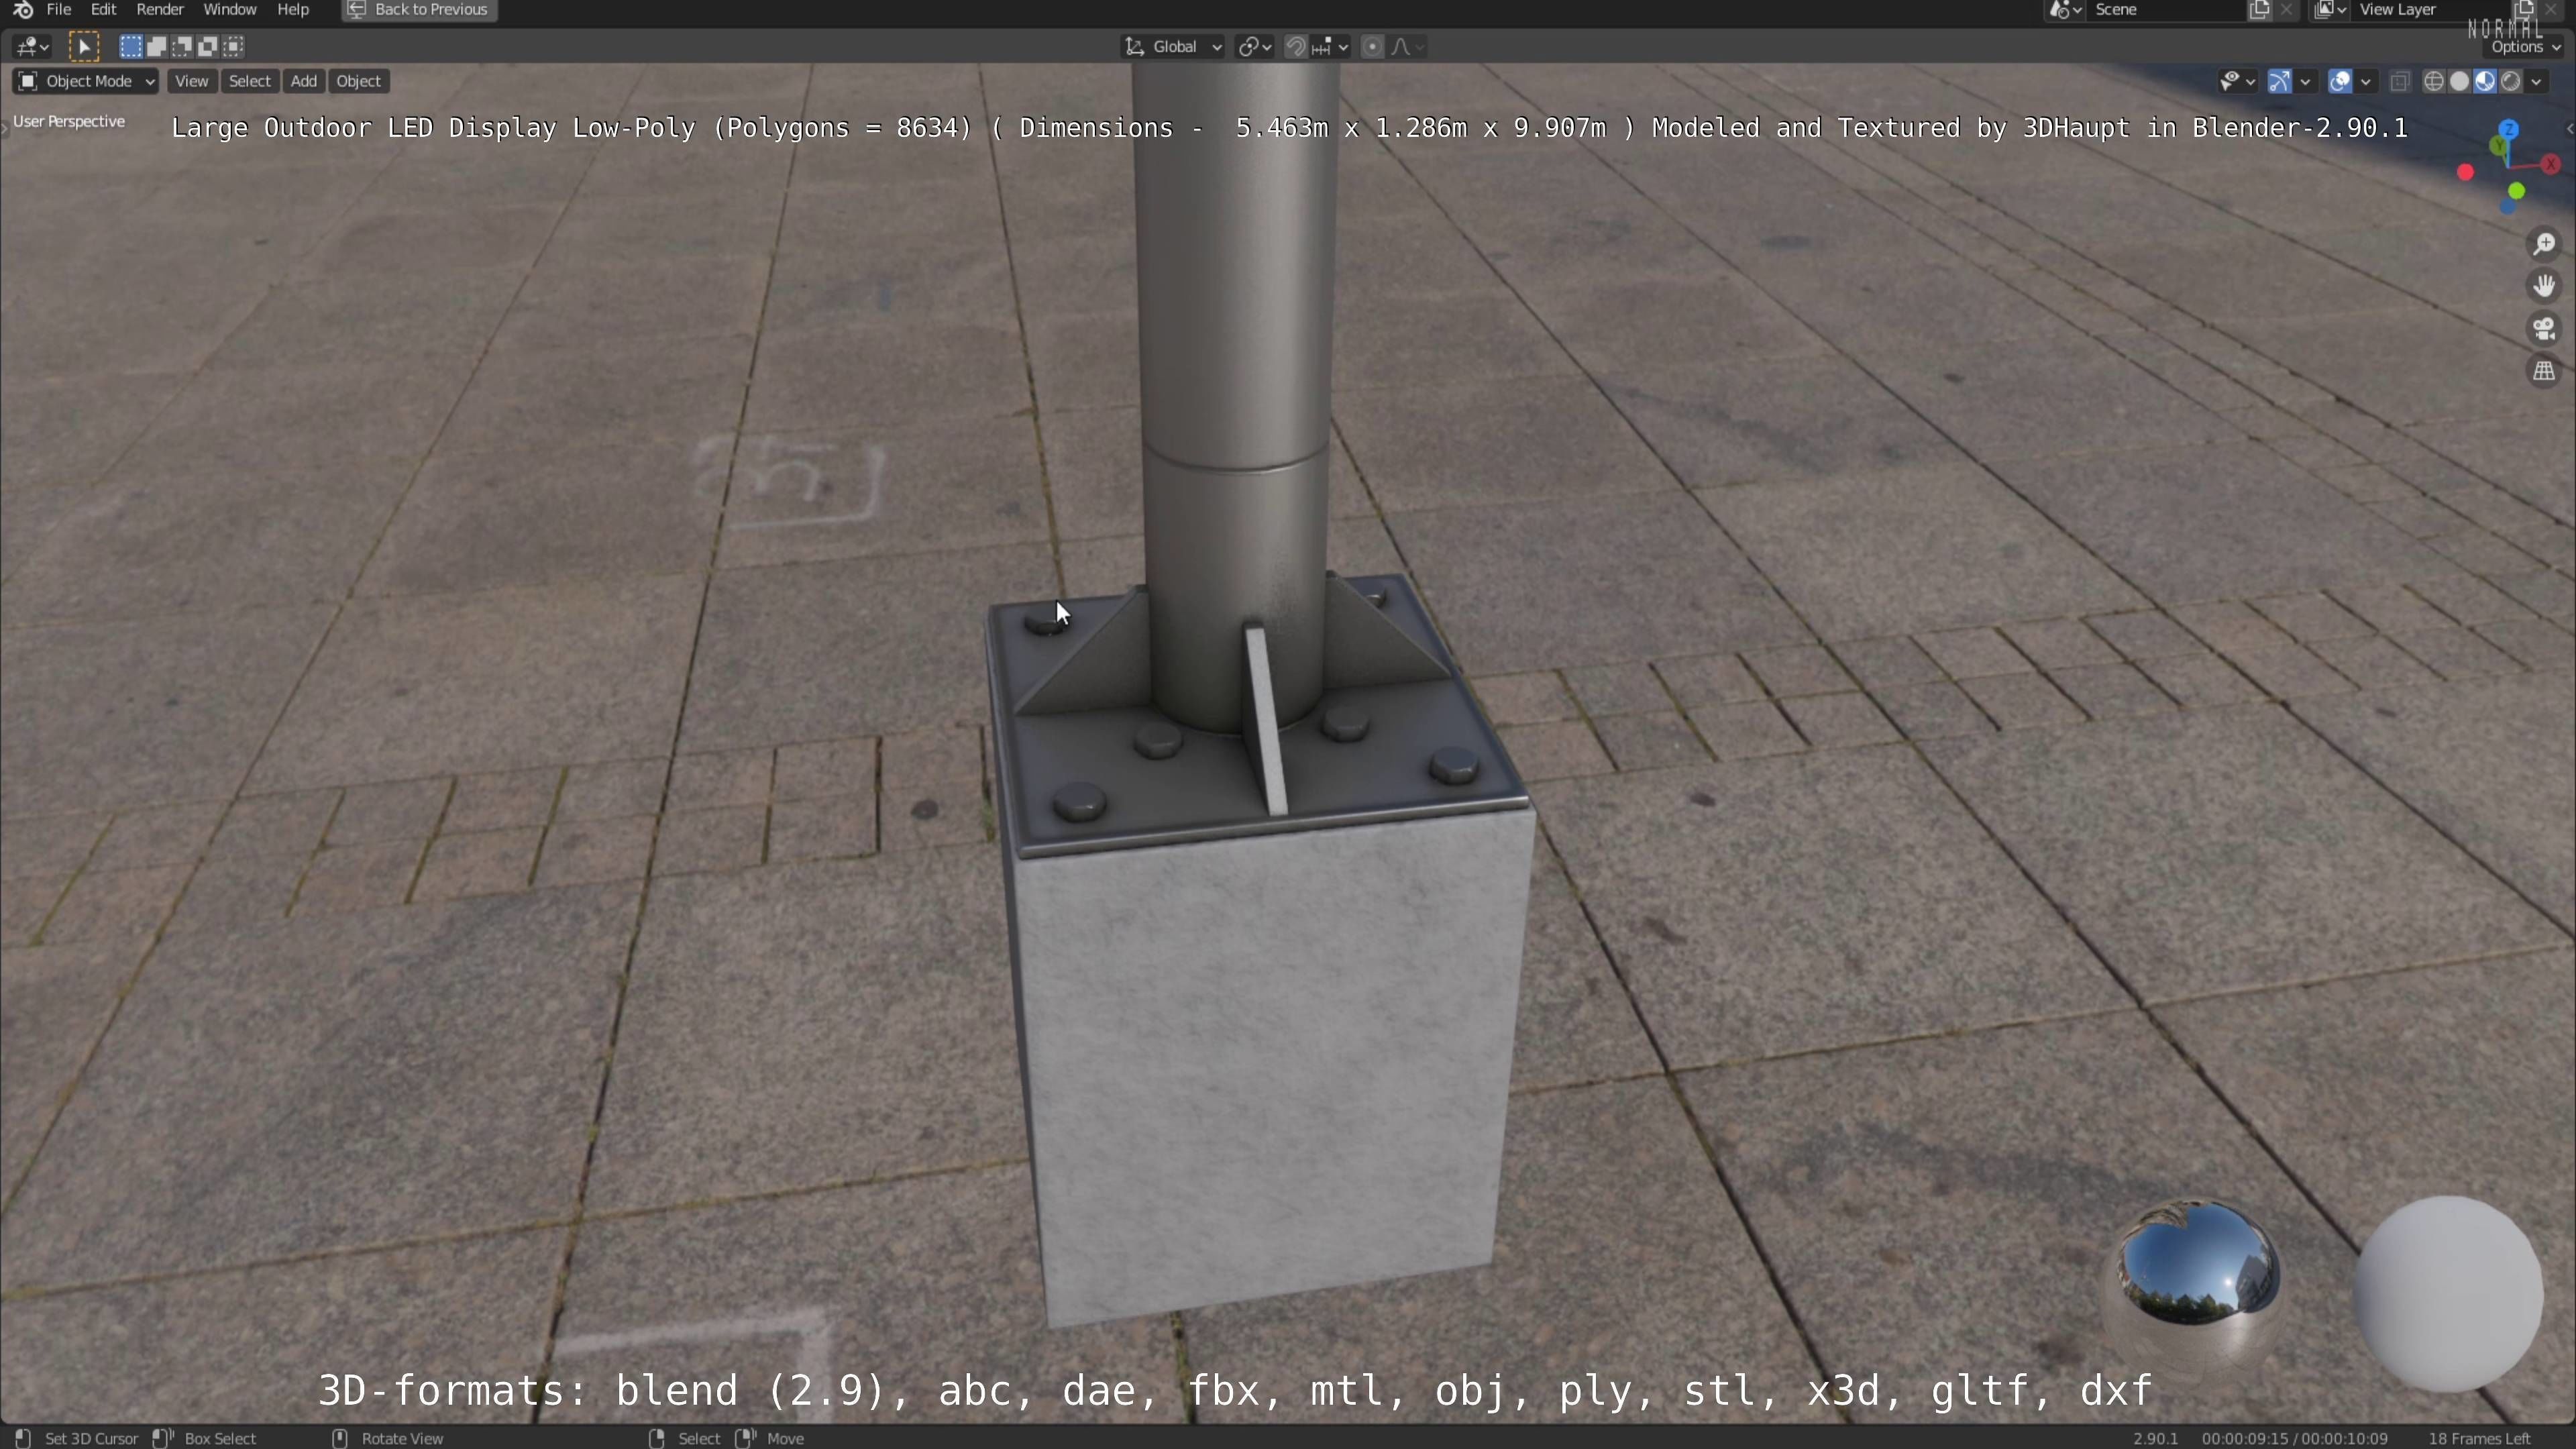Click the View Layer name field
The height and width of the screenshot is (1449, 2576).
pos(2430,10)
